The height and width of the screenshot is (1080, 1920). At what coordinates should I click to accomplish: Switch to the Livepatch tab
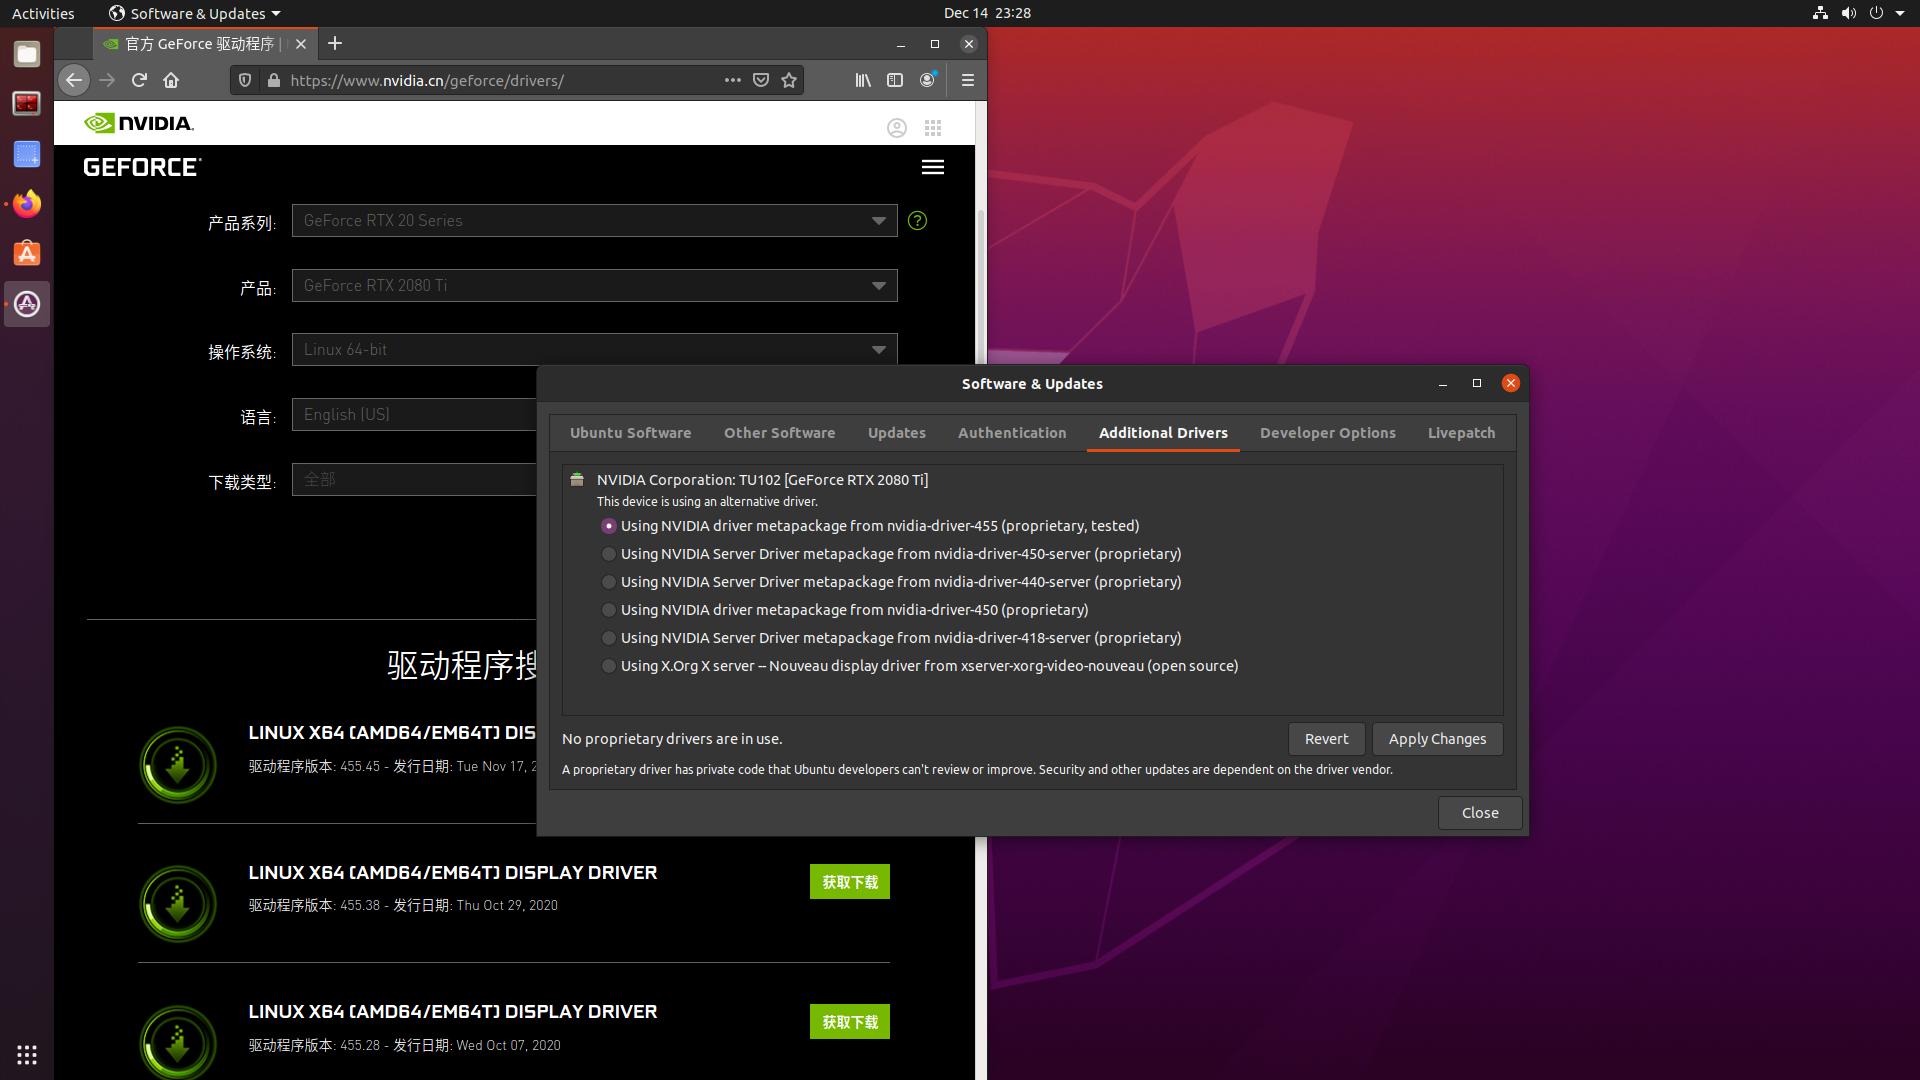point(1461,433)
